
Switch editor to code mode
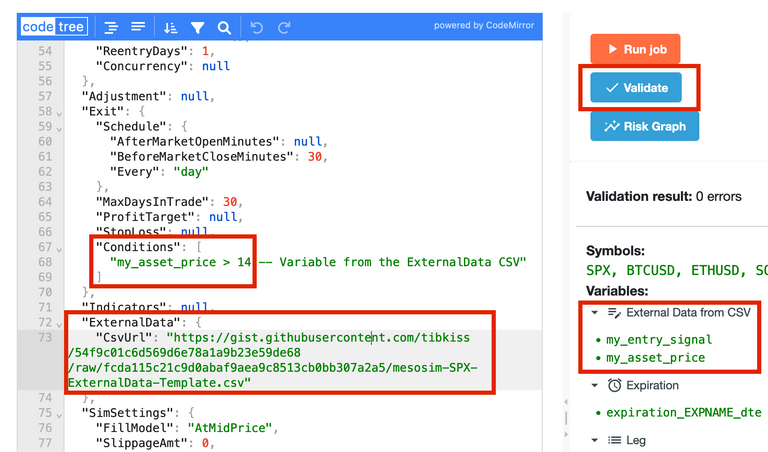point(36,27)
